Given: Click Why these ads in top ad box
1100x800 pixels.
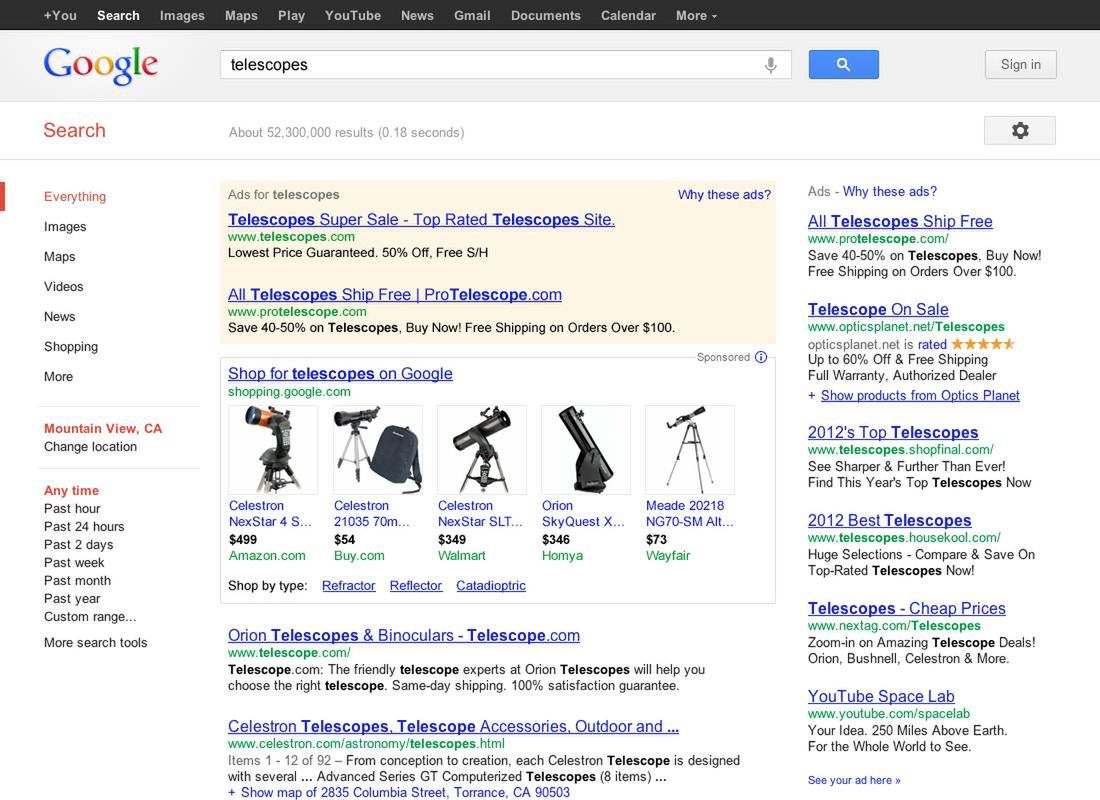Looking at the screenshot, I should coord(724,194).
